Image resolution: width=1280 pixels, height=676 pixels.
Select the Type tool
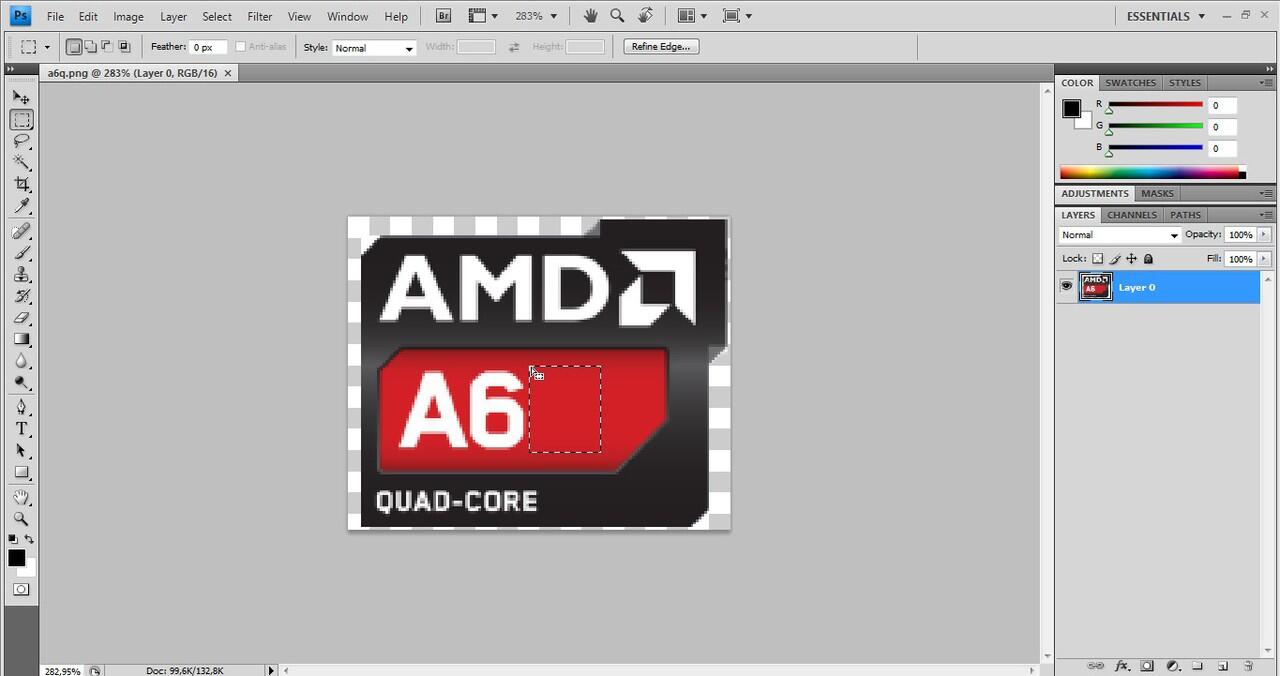pos(21,429)
